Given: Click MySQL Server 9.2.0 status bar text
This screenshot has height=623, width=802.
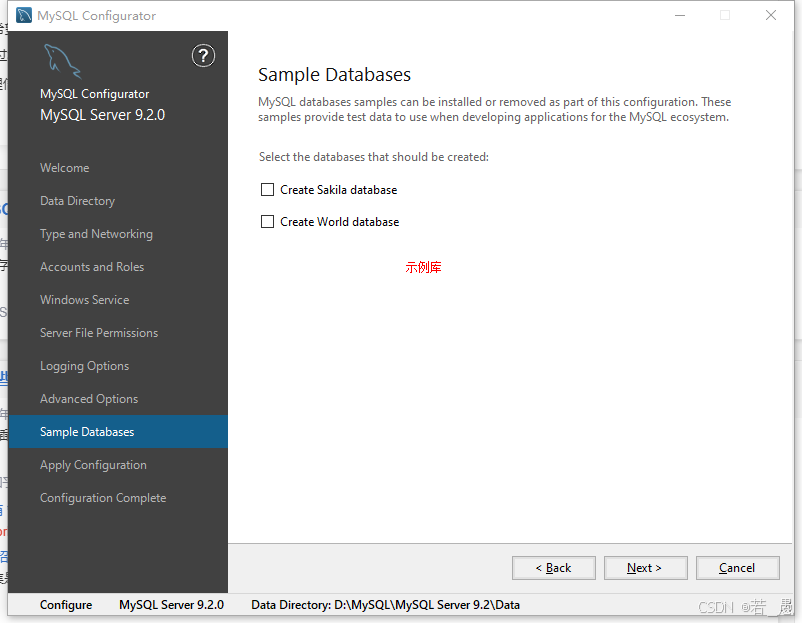Looking at the screenshot, I should (x=171, y=605).
